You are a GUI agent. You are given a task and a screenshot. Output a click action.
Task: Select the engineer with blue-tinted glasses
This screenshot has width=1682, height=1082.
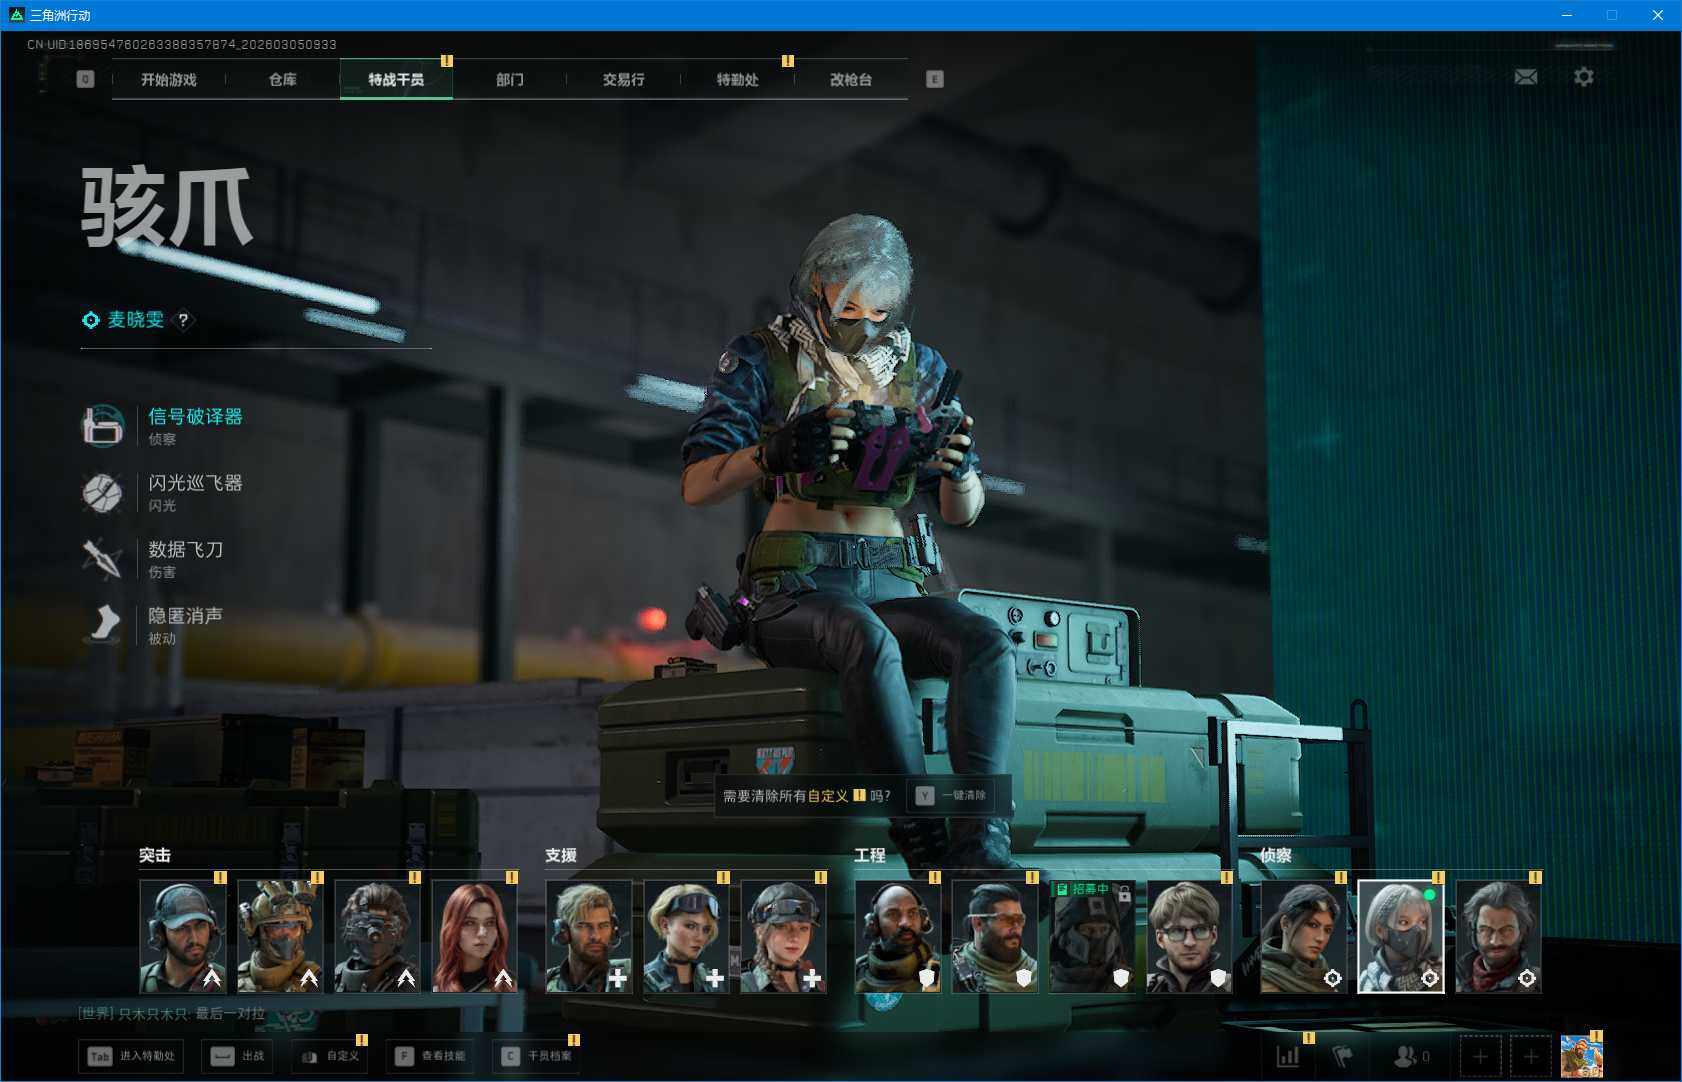click(1189, 936)
